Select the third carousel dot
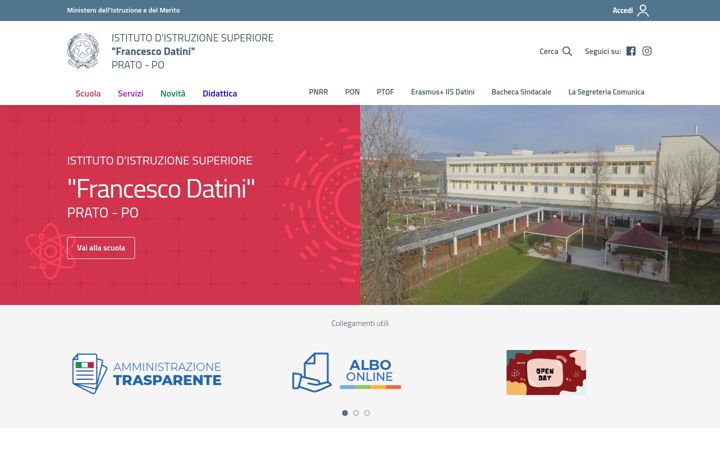The width and height of the screenshot is (720, 450). [x=367, y=413]
